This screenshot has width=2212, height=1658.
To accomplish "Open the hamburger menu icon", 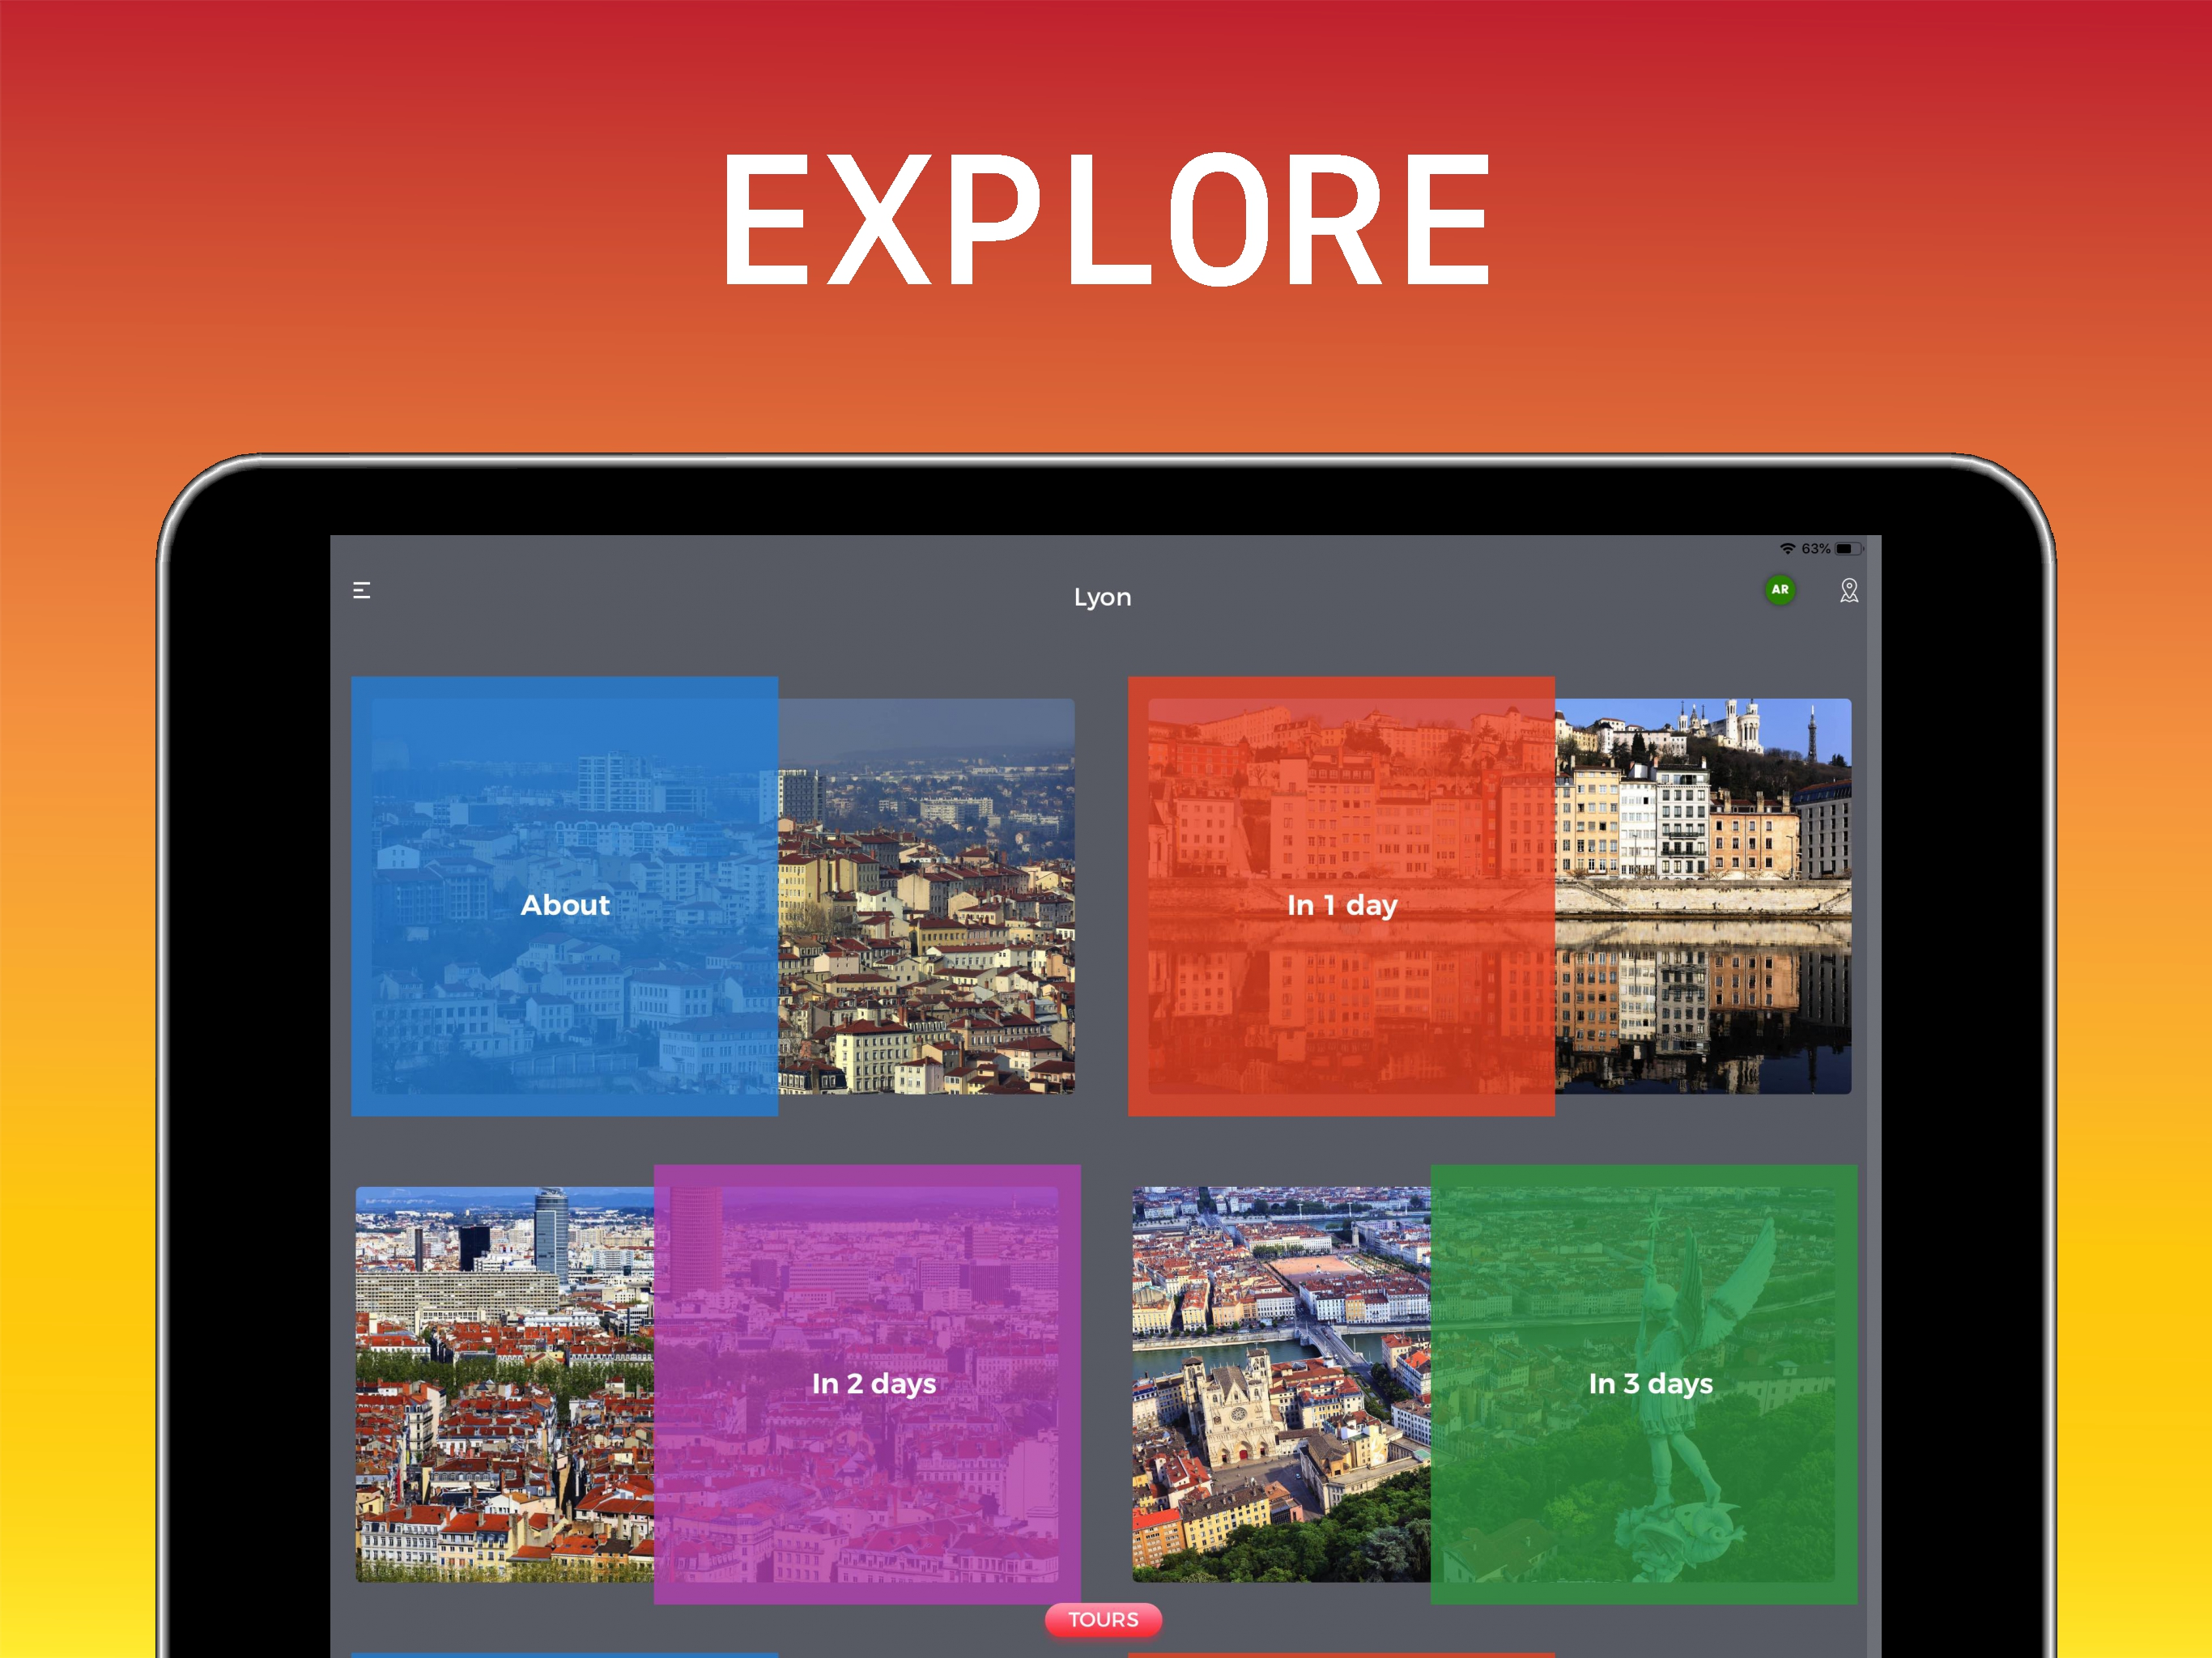I will pyautogui.click(x=362, y=591).
